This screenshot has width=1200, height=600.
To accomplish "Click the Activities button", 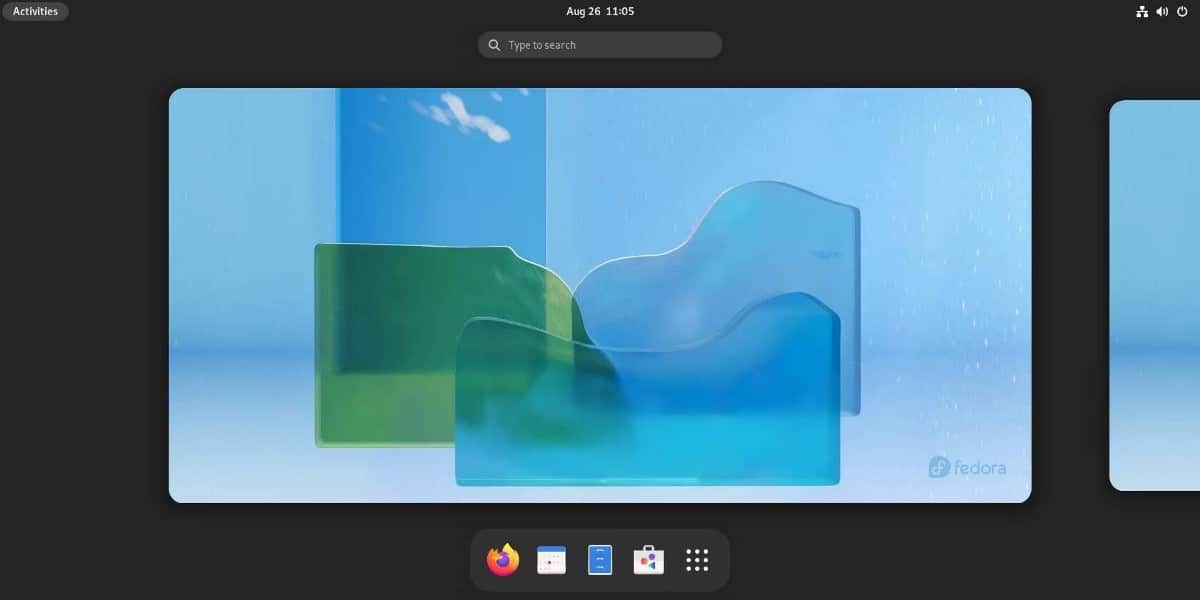I will tap(35, 11).
